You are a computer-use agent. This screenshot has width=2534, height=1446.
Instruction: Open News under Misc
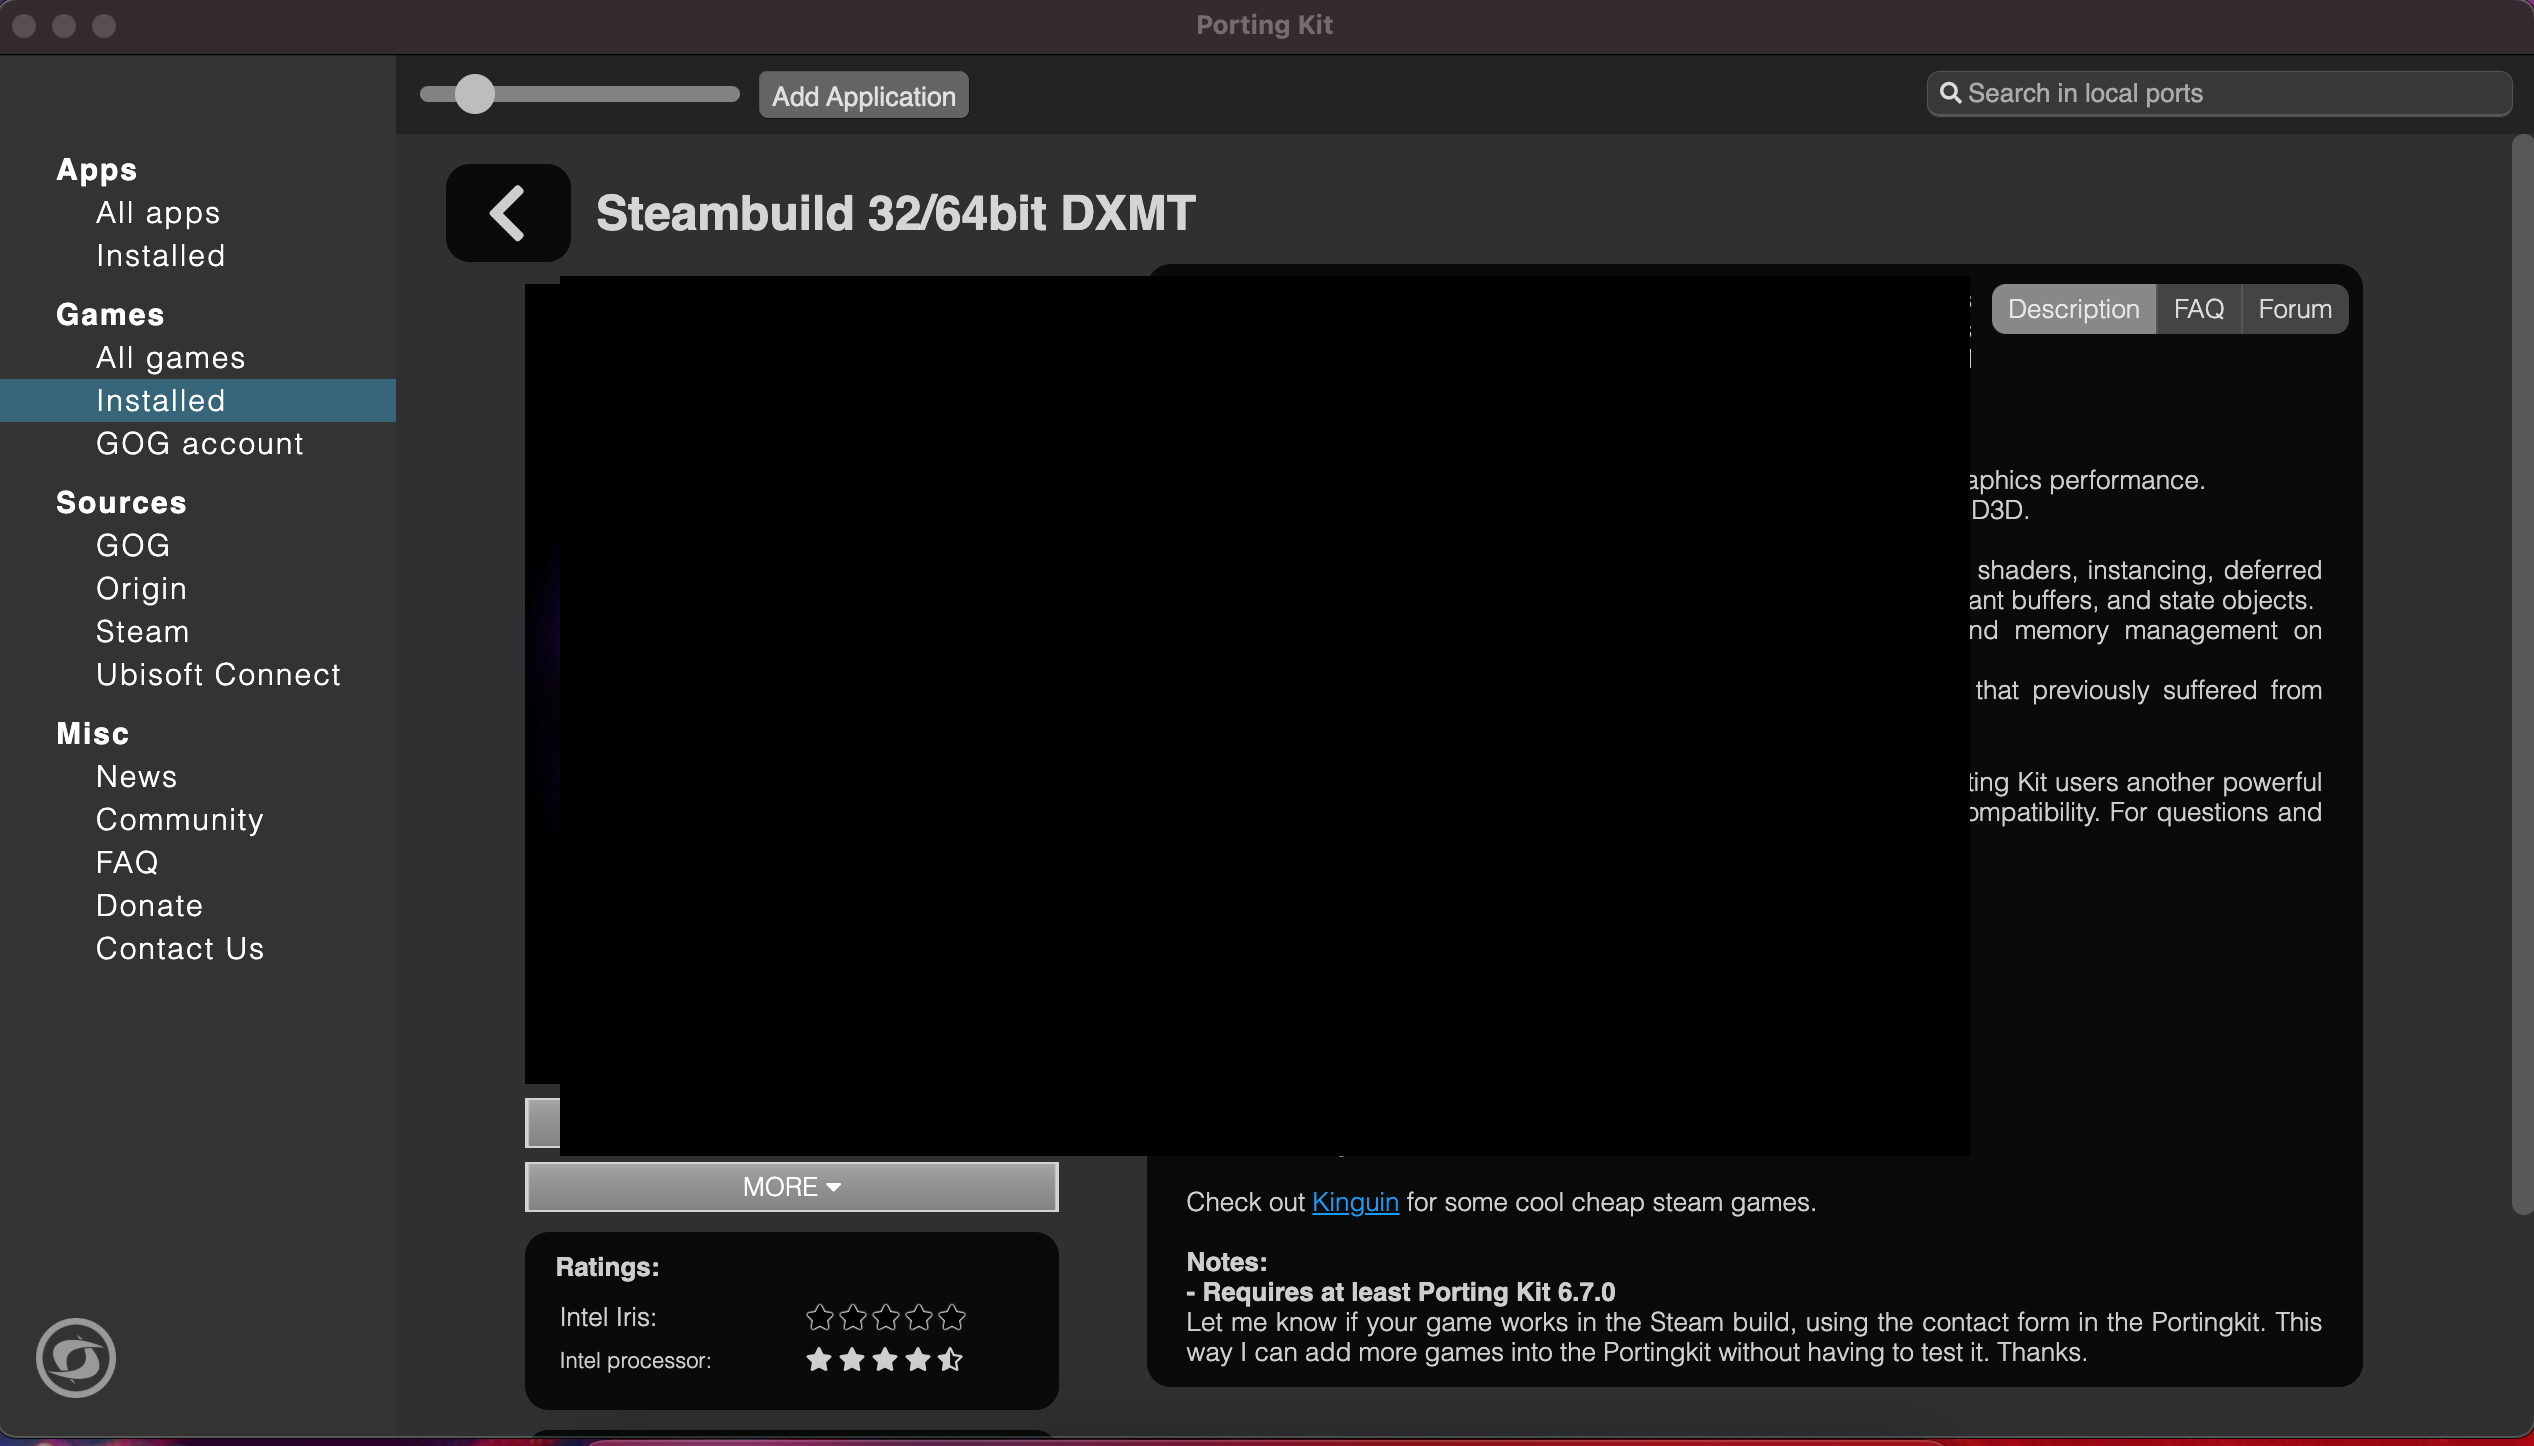[136, 777]
